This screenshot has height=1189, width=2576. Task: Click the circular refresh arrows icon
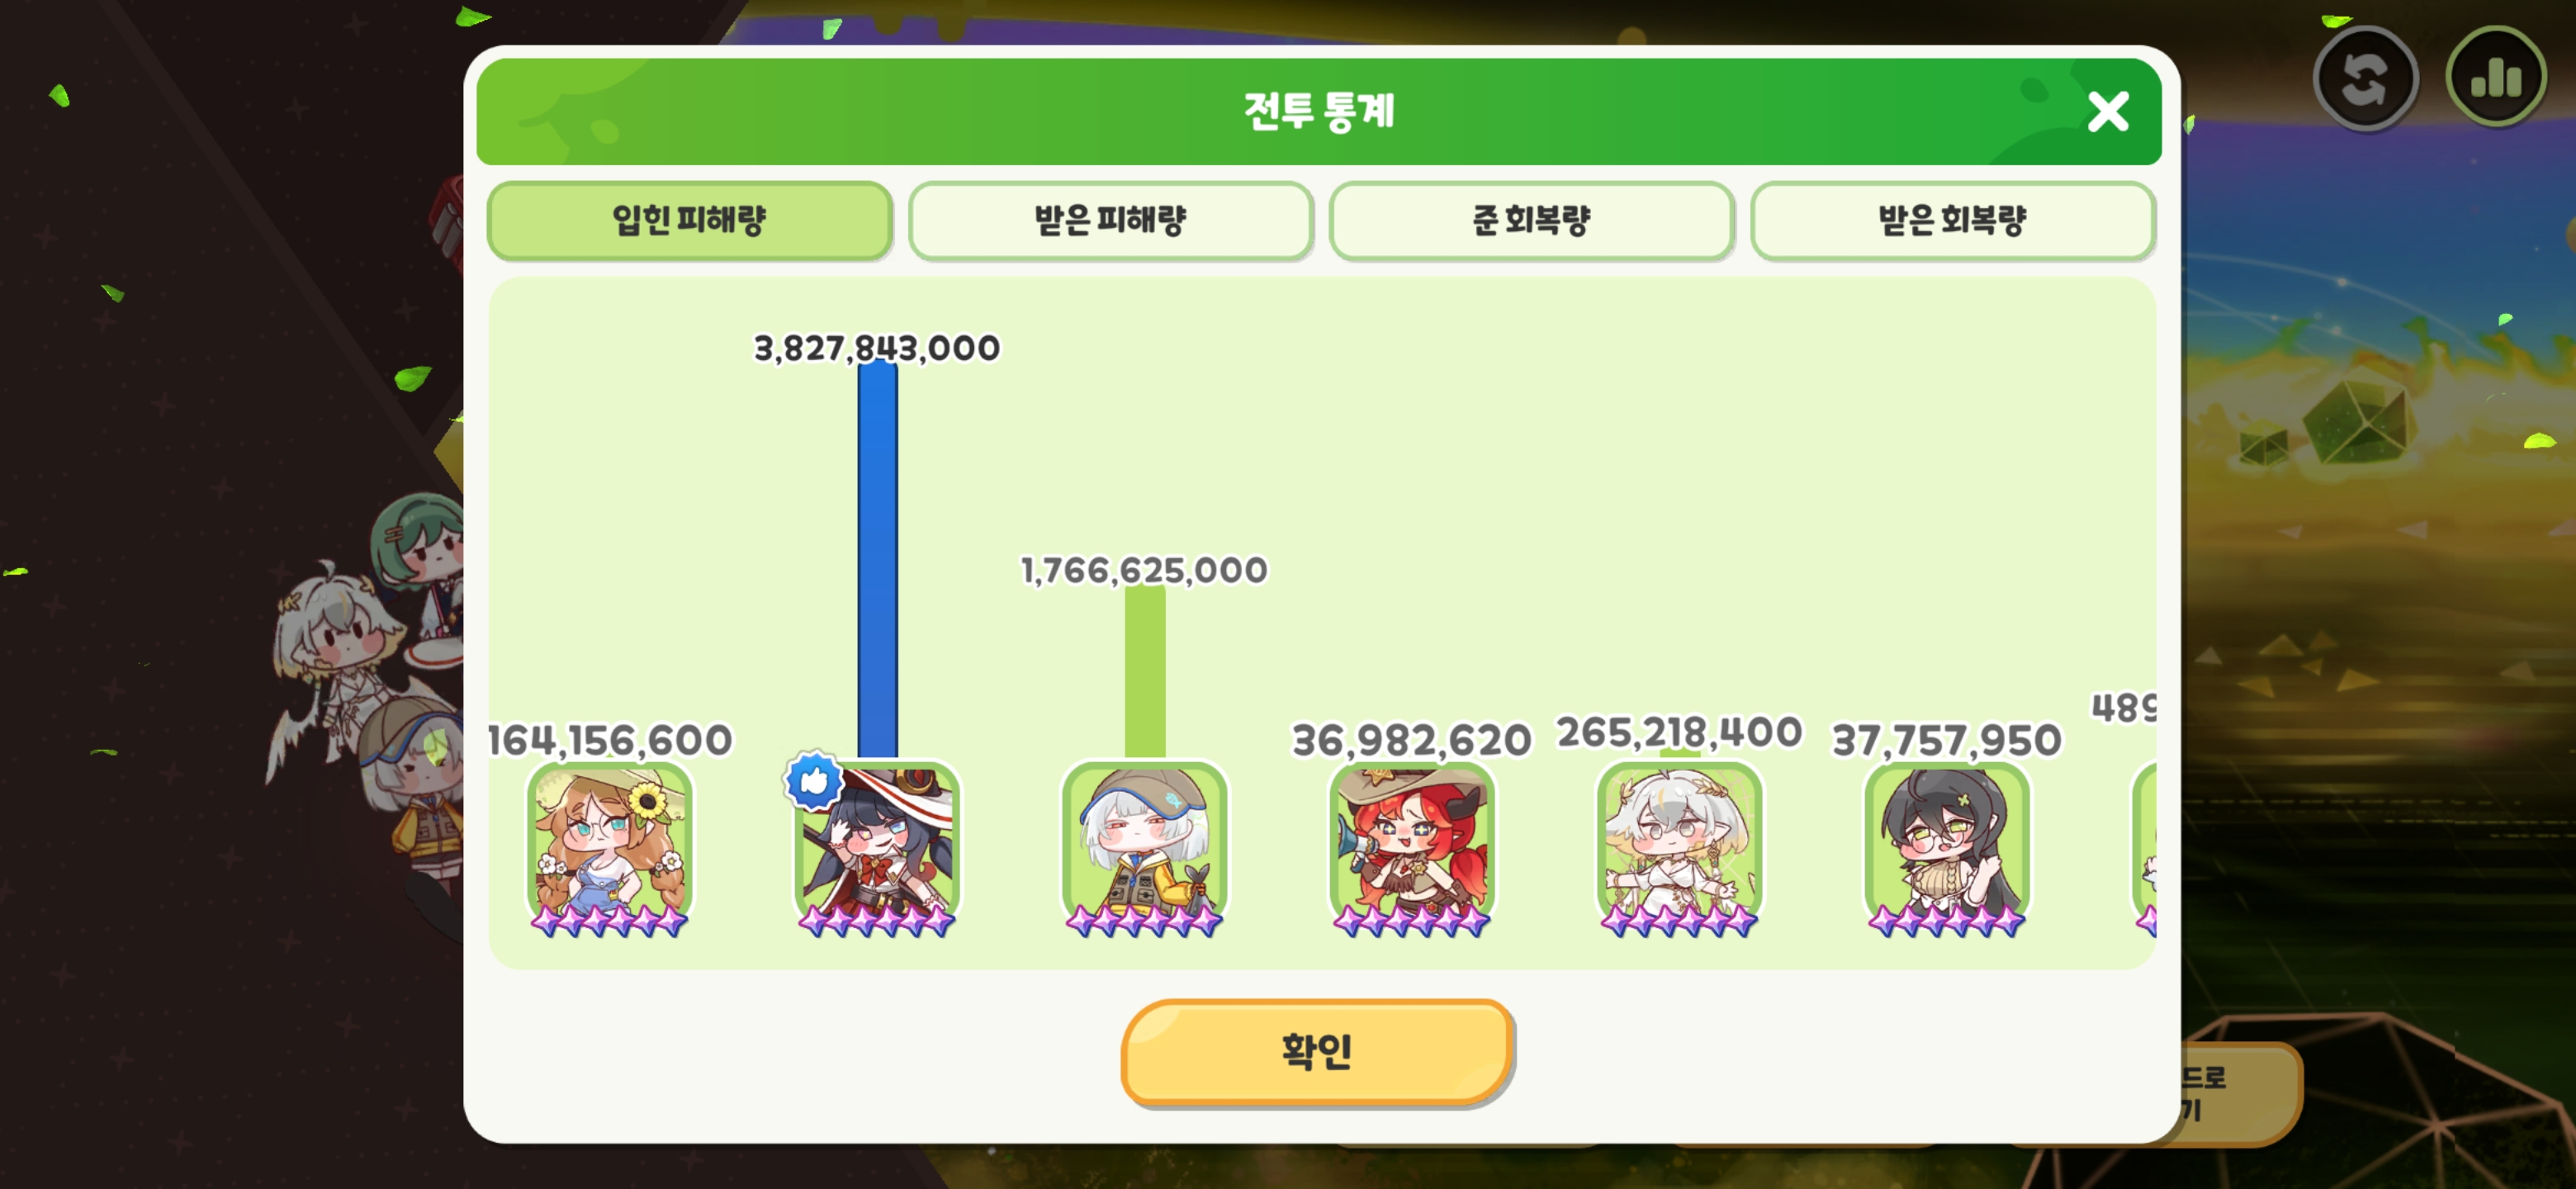(x=2365, y=78)
